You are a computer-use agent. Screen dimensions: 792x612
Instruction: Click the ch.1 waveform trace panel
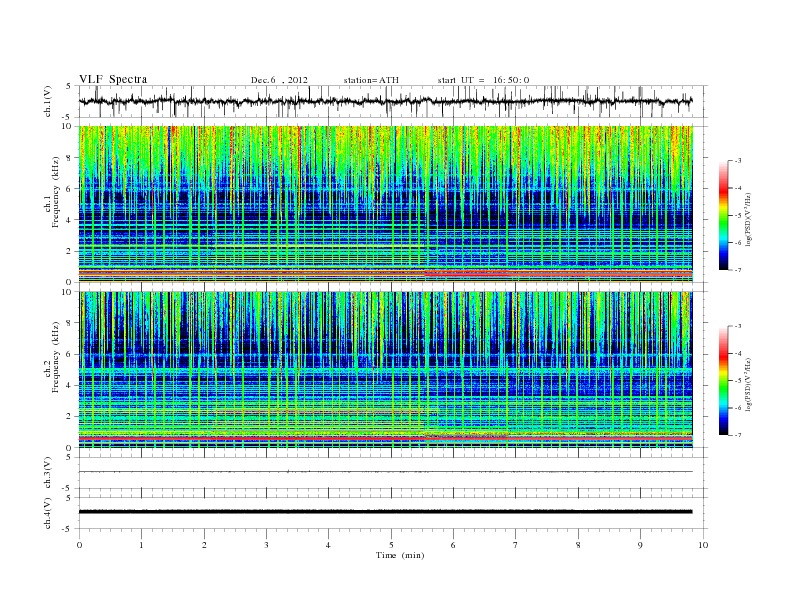pyautogui.click(x=393, y=101)
